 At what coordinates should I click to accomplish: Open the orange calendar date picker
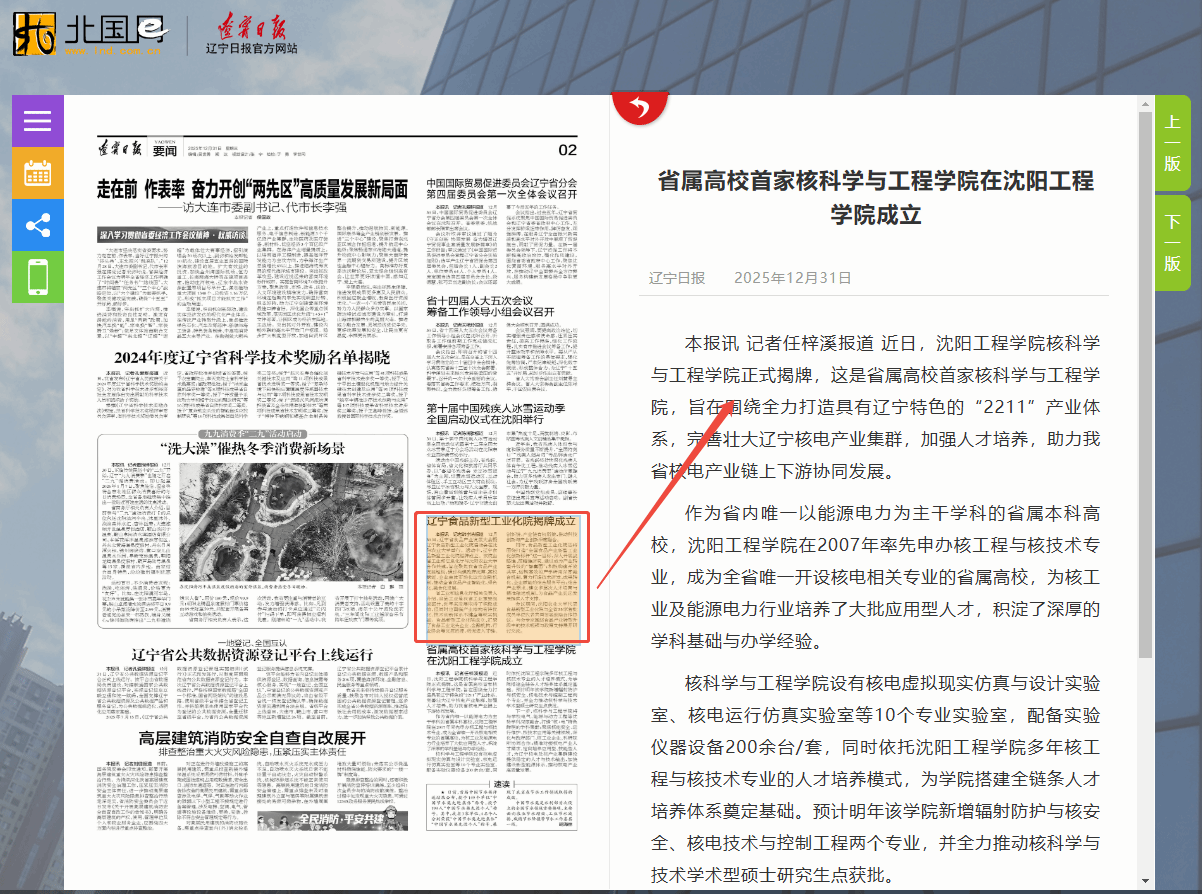click(37, 173)
